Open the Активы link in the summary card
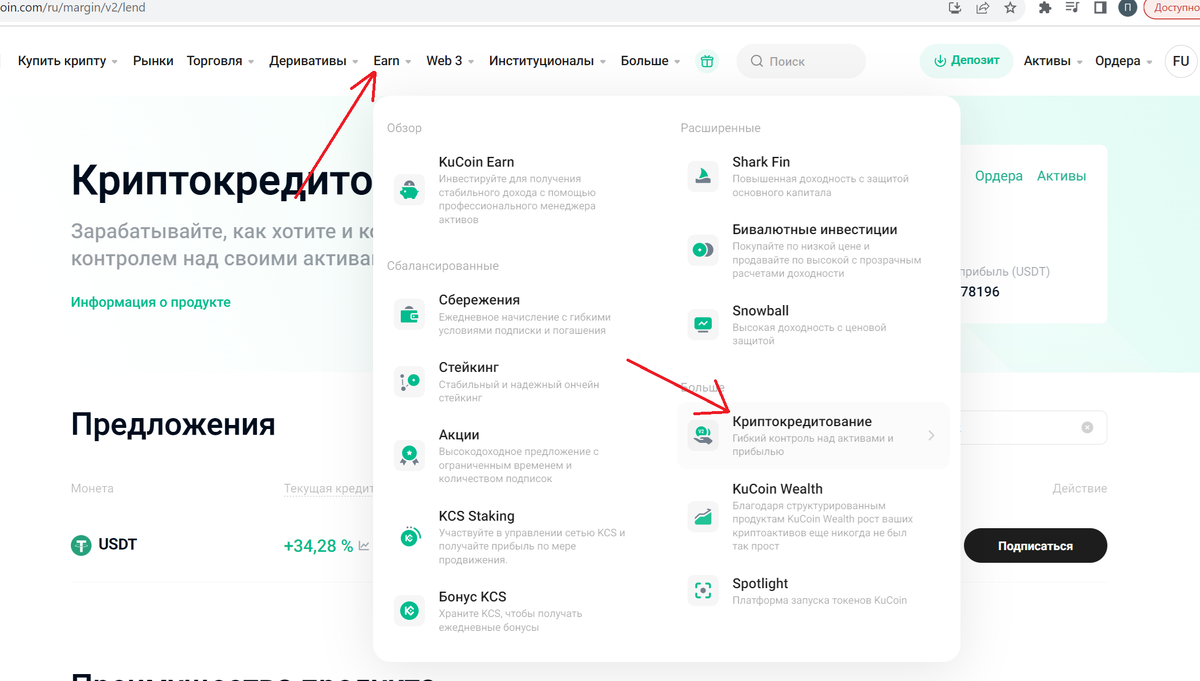The height and width of the screenshot is (681, 1200). point(1061,176)
